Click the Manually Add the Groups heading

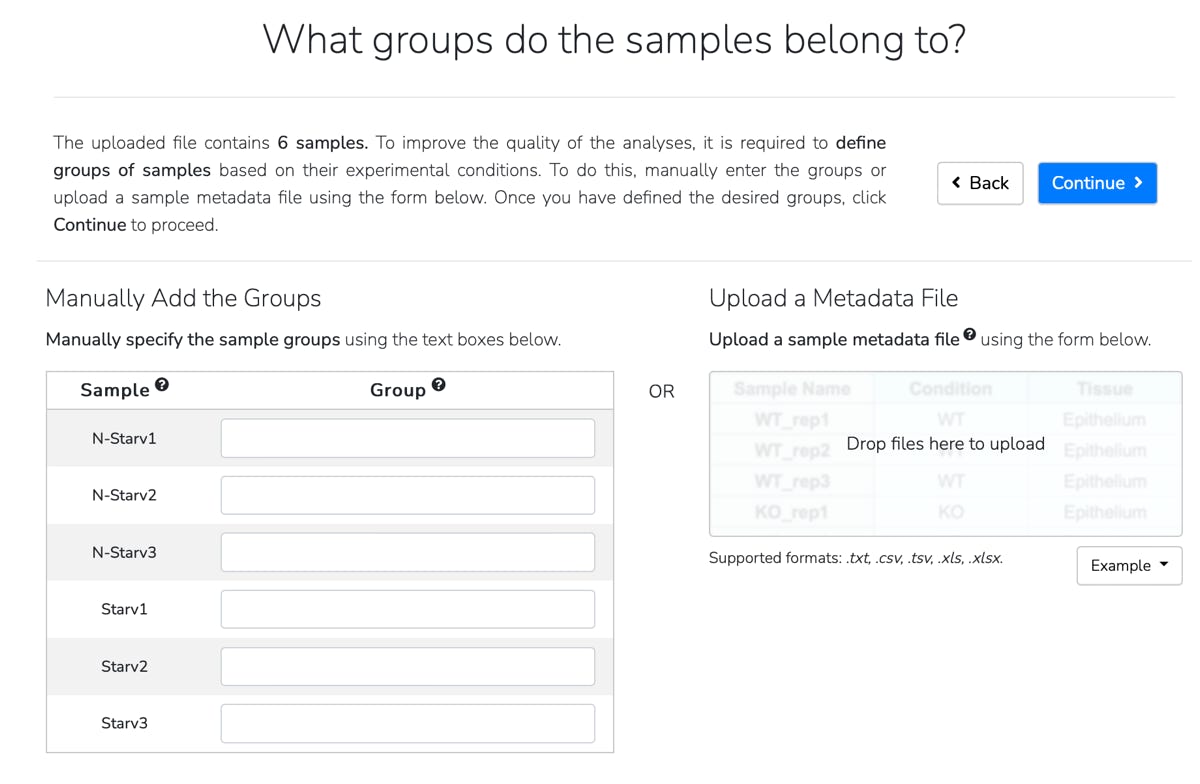(183, 298)
